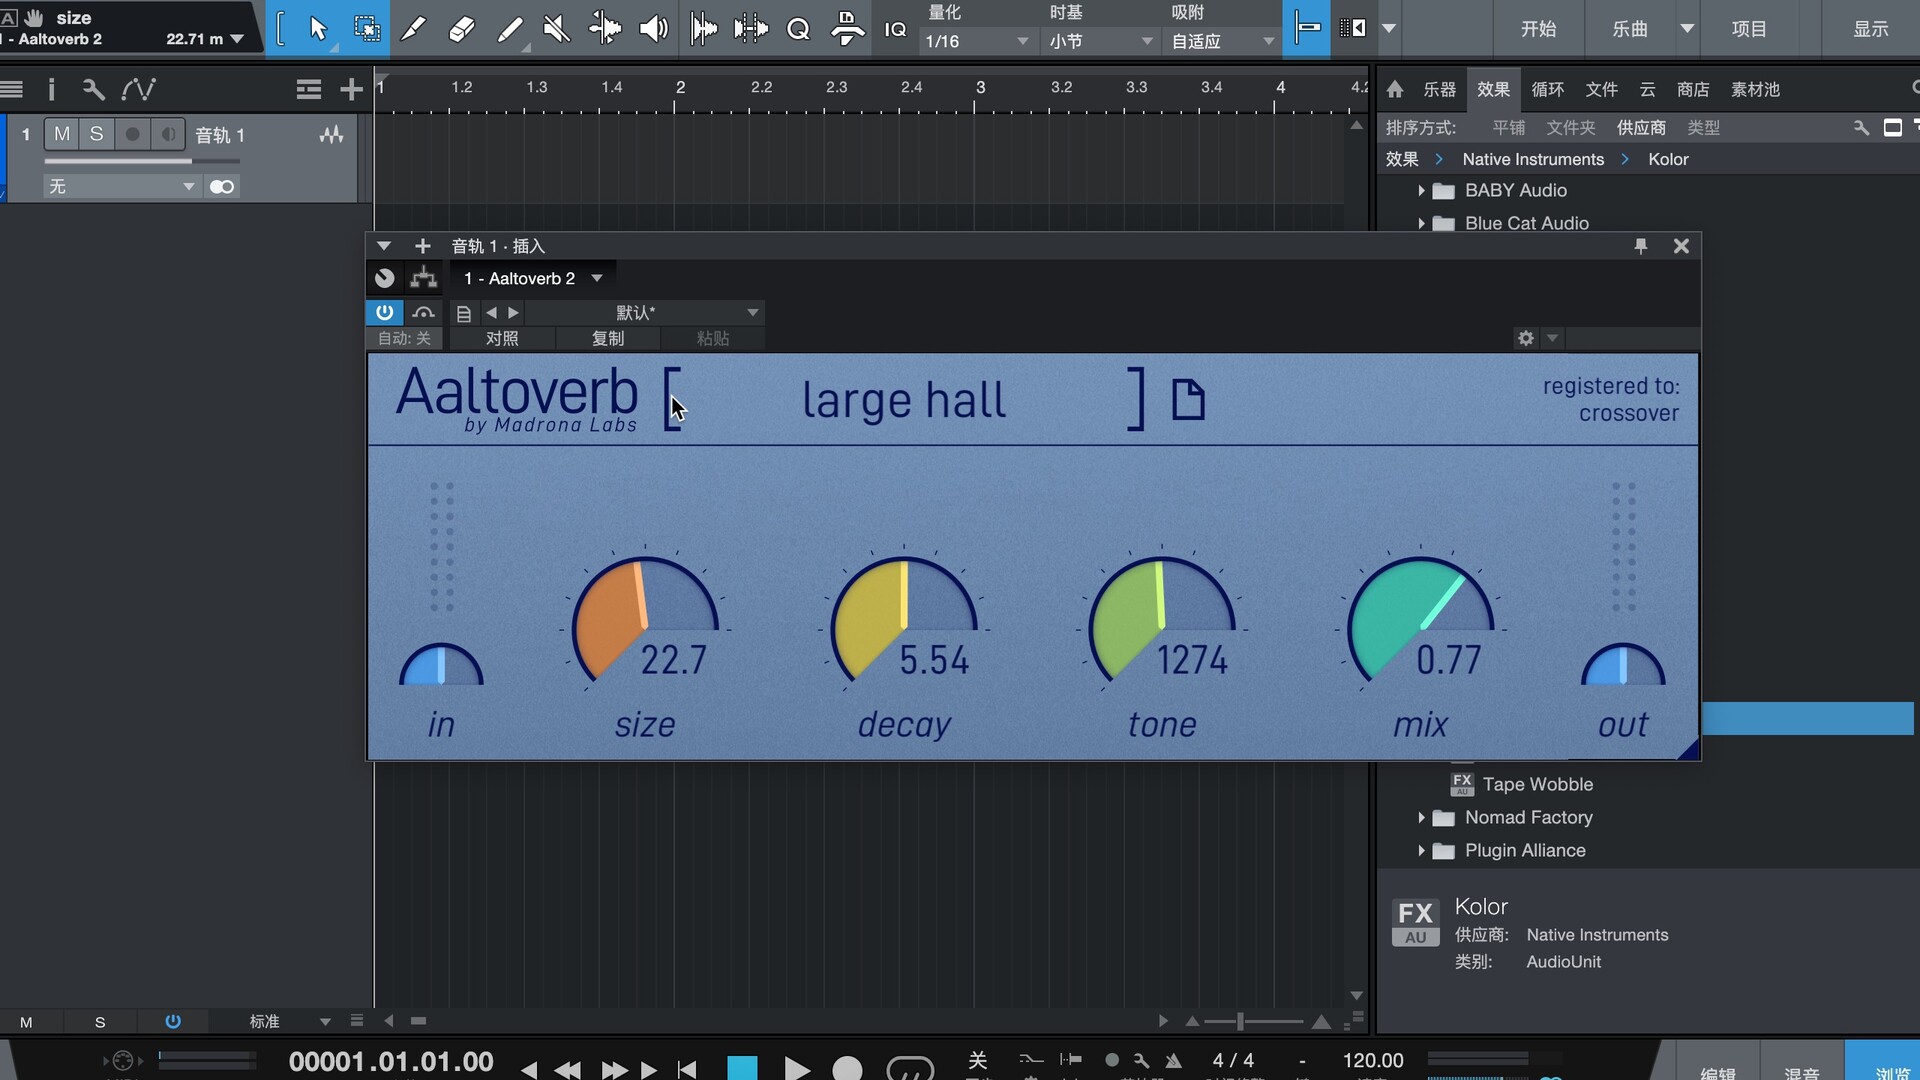This screenshot has width=1920, height=1080.
Task: Switch to the 循环 browser tab
Action: coord(1547,90)
